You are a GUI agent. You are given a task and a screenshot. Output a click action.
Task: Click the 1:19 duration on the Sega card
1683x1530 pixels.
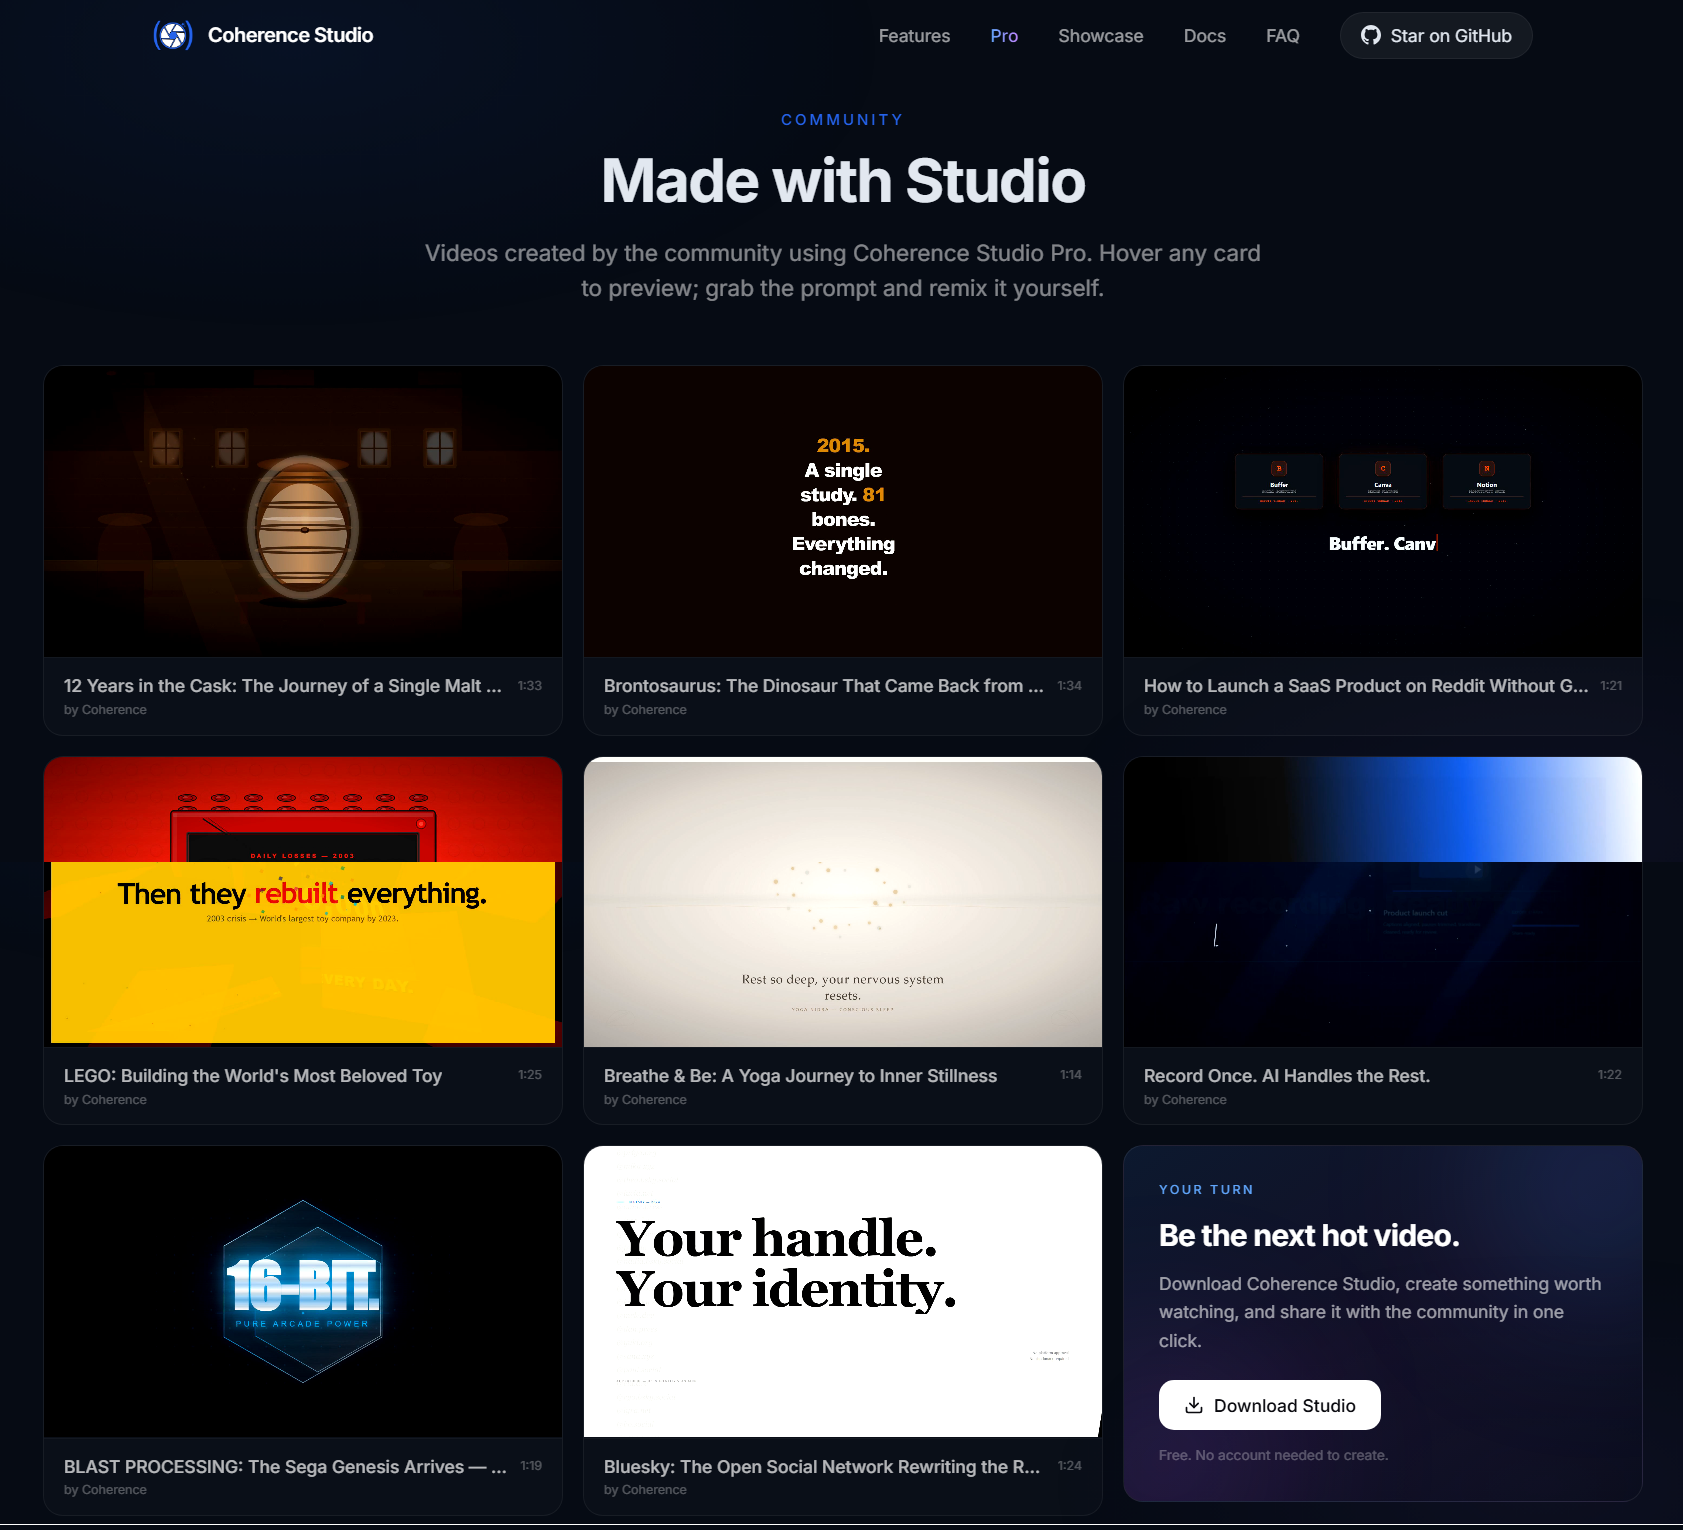[x=531, y=1466]
